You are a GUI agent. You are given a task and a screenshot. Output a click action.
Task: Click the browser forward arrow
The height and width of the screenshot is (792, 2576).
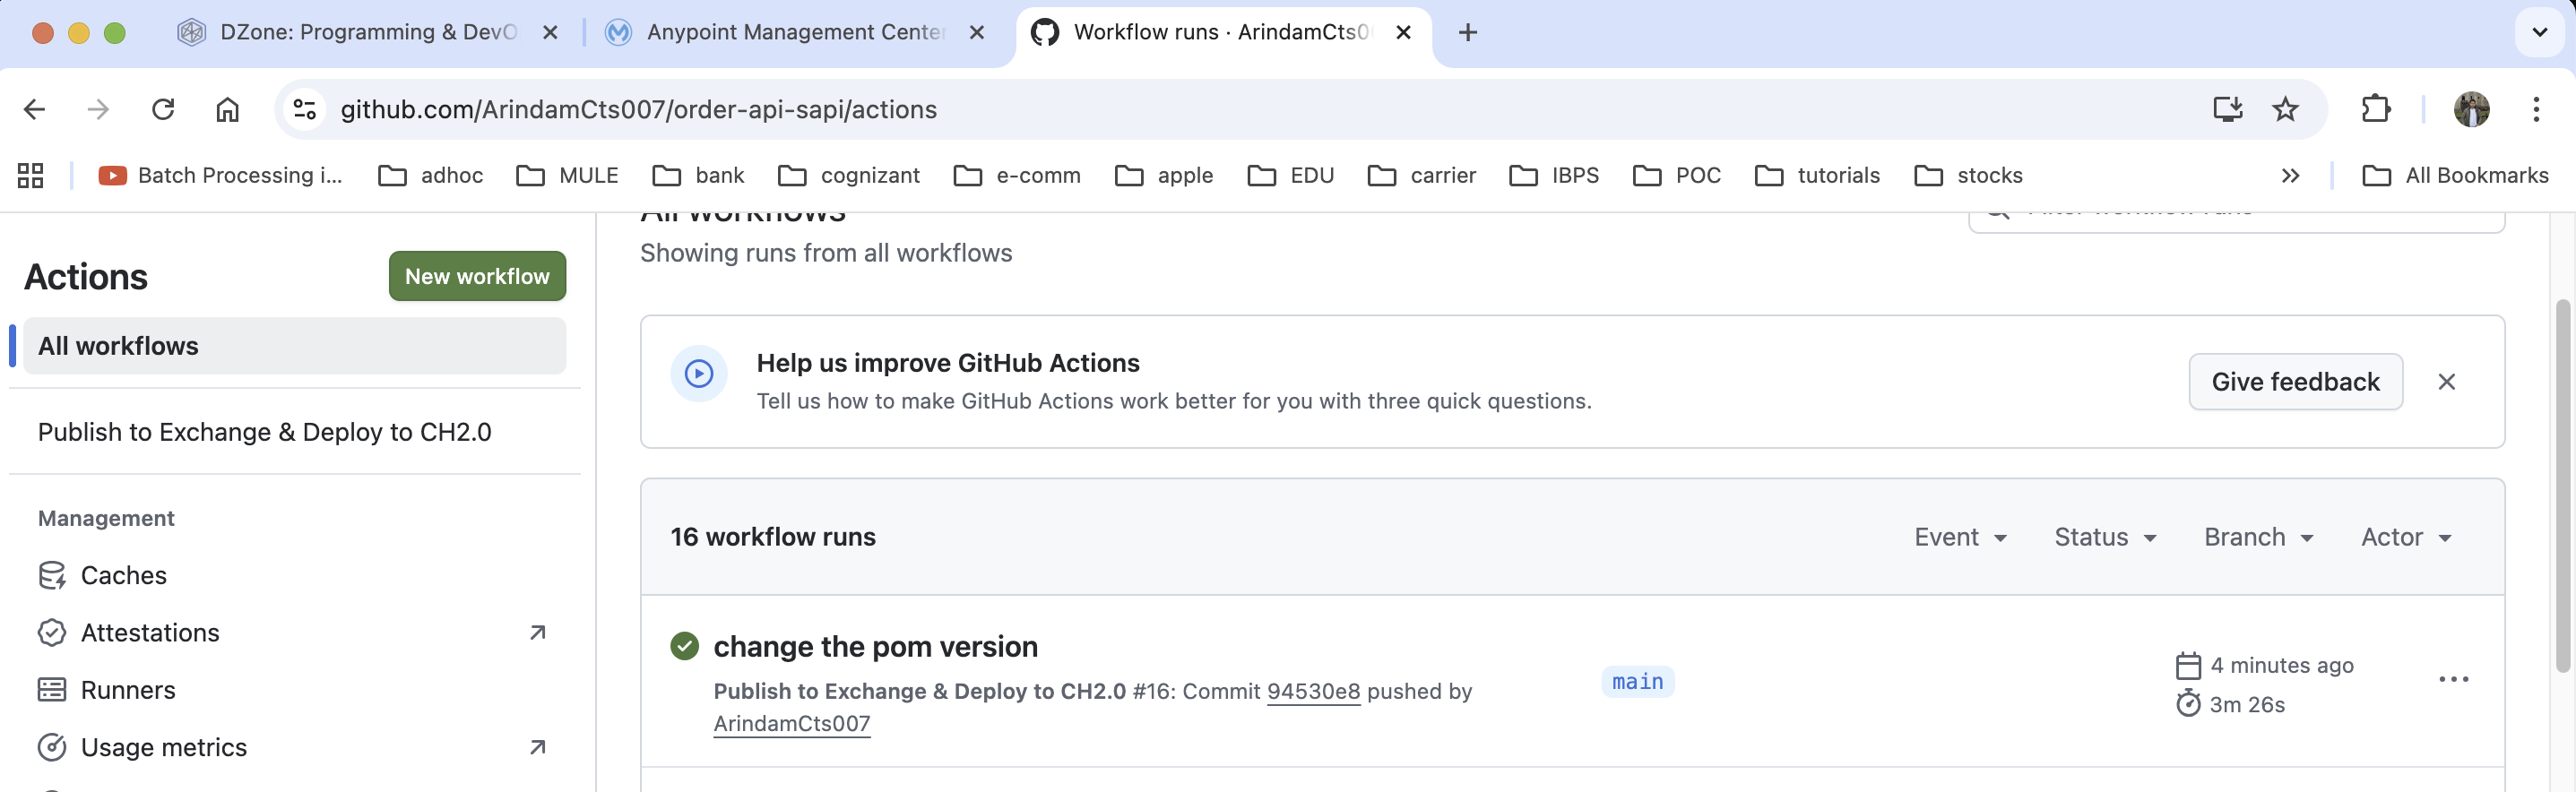coord(98,109)
